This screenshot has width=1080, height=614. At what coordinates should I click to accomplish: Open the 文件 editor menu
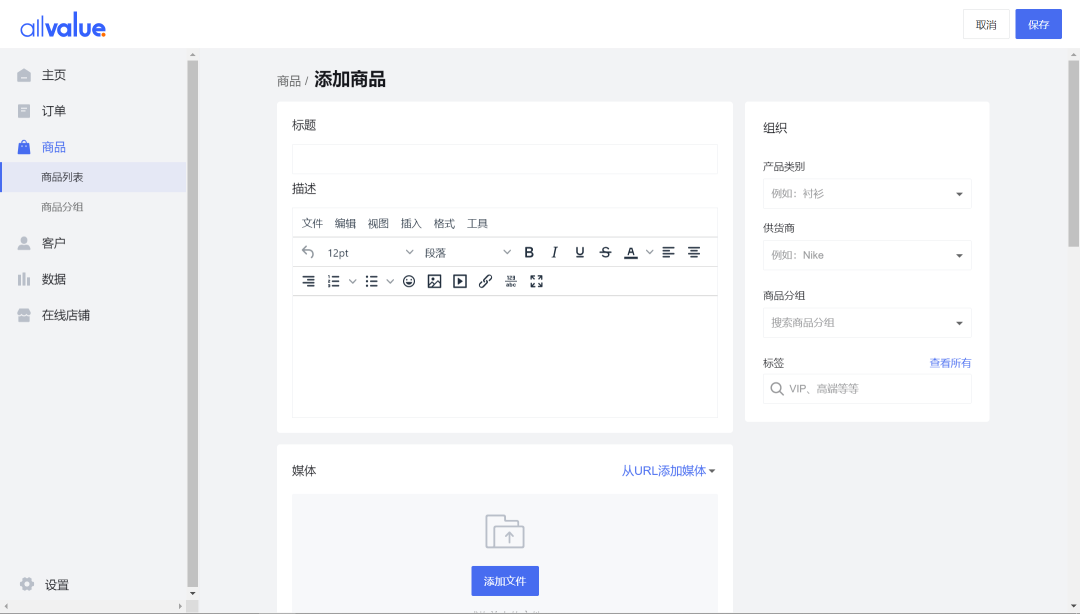[x=312, y=223]
